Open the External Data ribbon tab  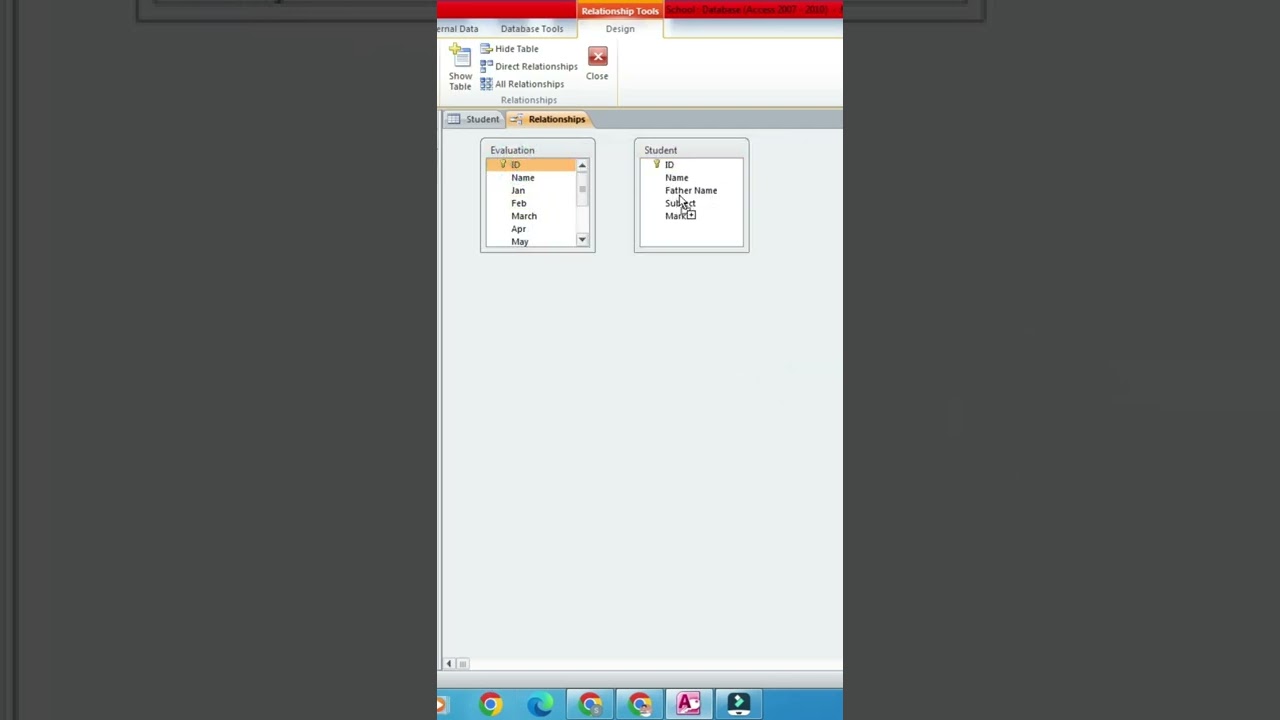(458, 29)
